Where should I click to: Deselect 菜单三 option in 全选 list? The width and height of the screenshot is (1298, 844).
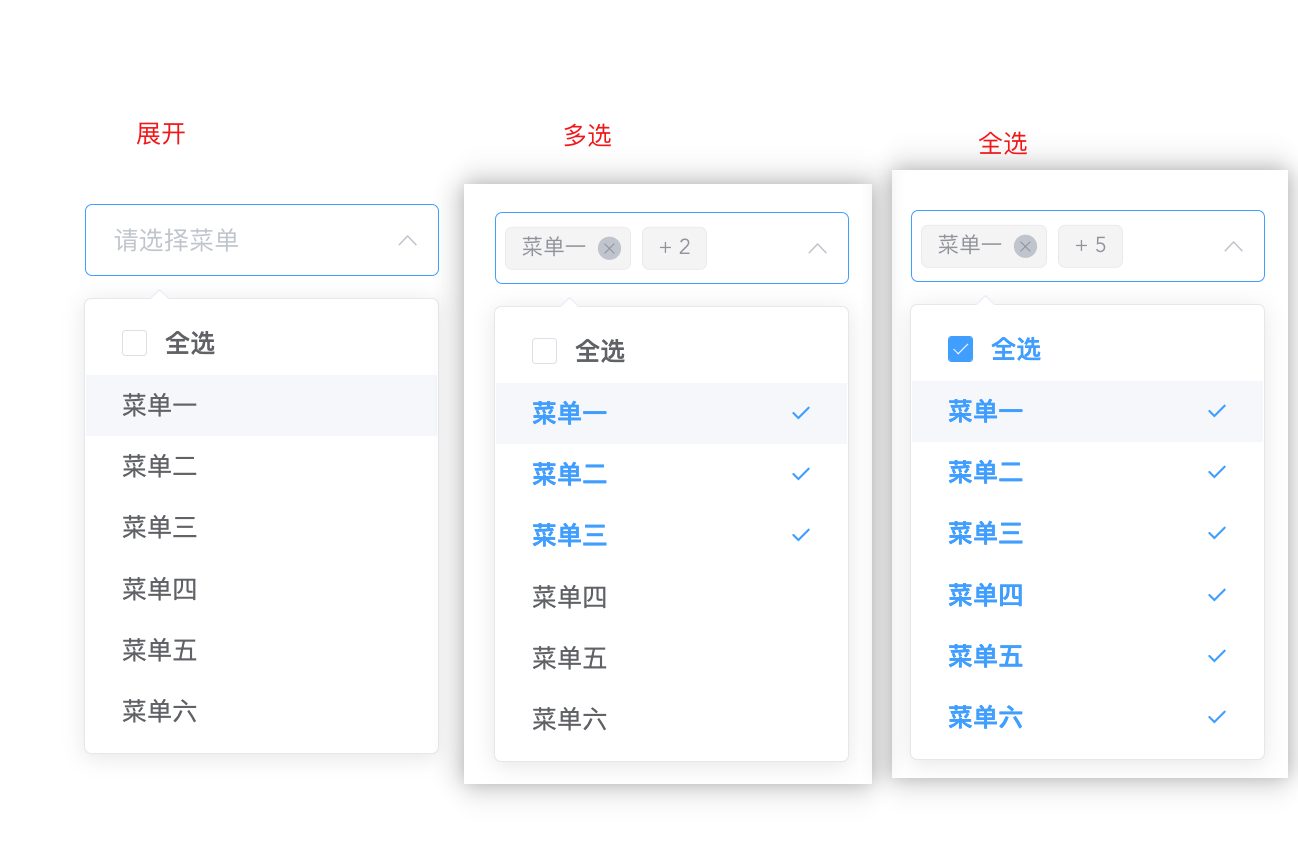[1088, 533]
